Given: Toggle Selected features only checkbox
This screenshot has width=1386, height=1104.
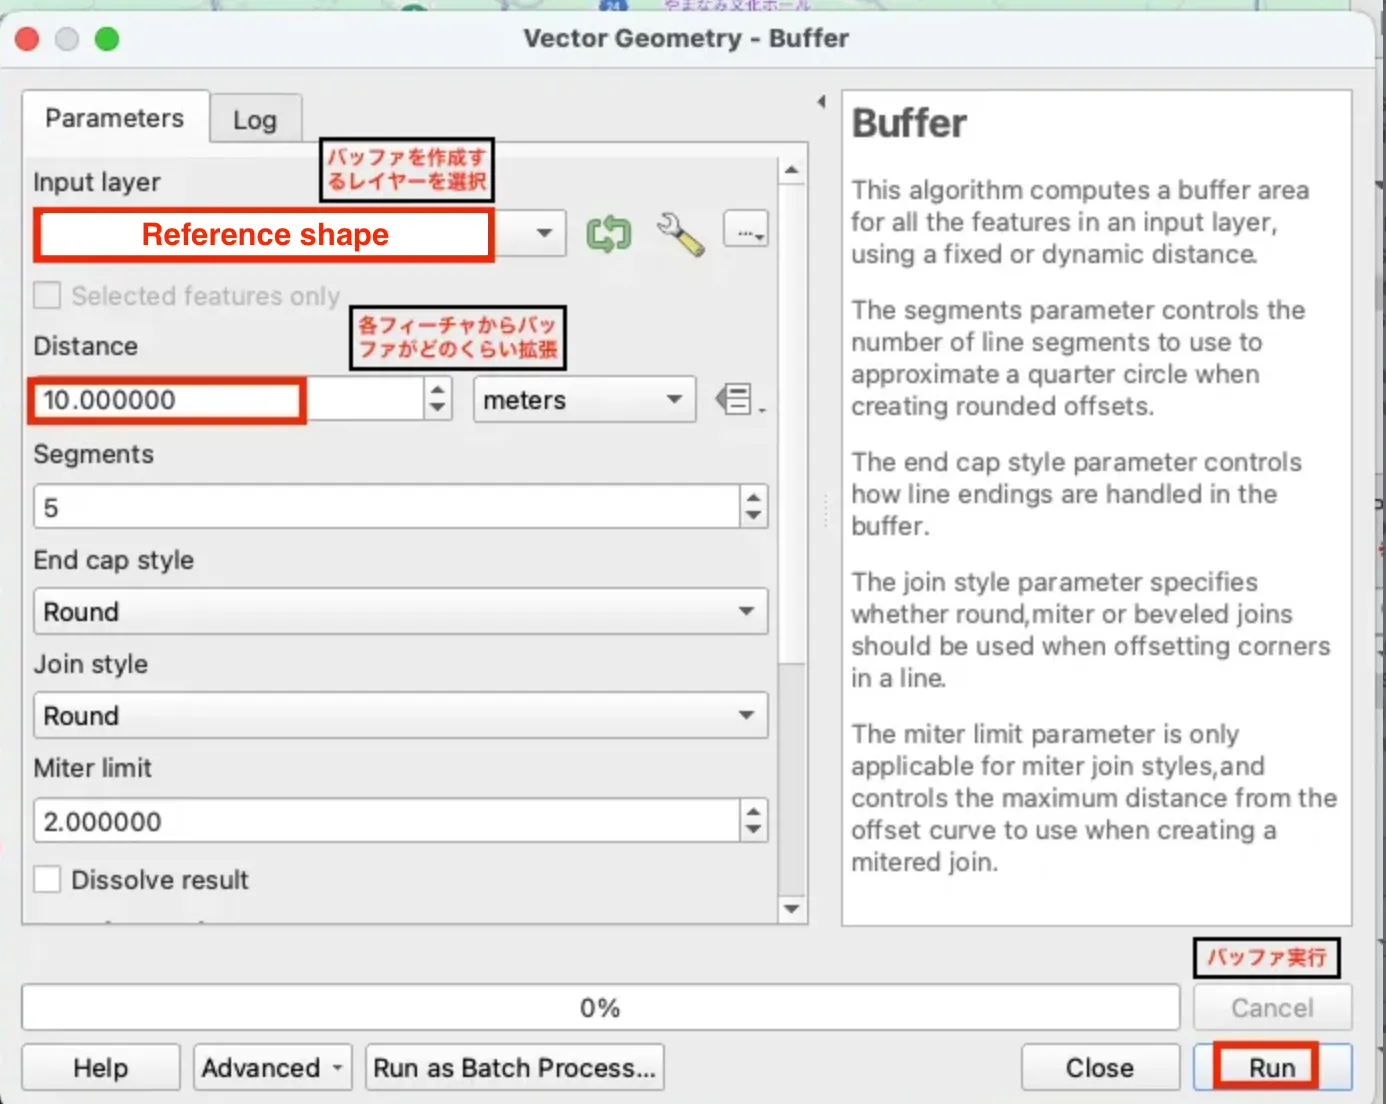Looking at the screenshot, I should pos(47,295).
